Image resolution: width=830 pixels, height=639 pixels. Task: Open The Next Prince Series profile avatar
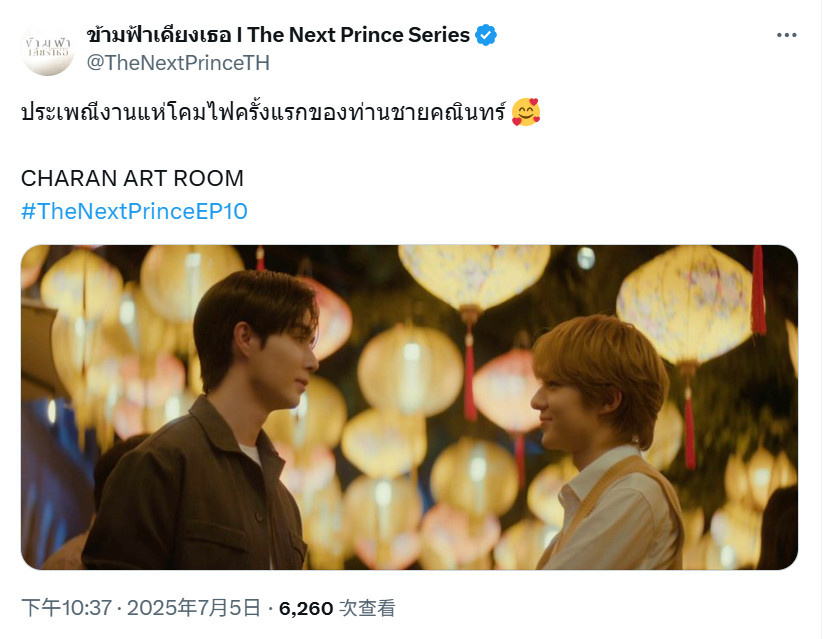pos(48,49)
